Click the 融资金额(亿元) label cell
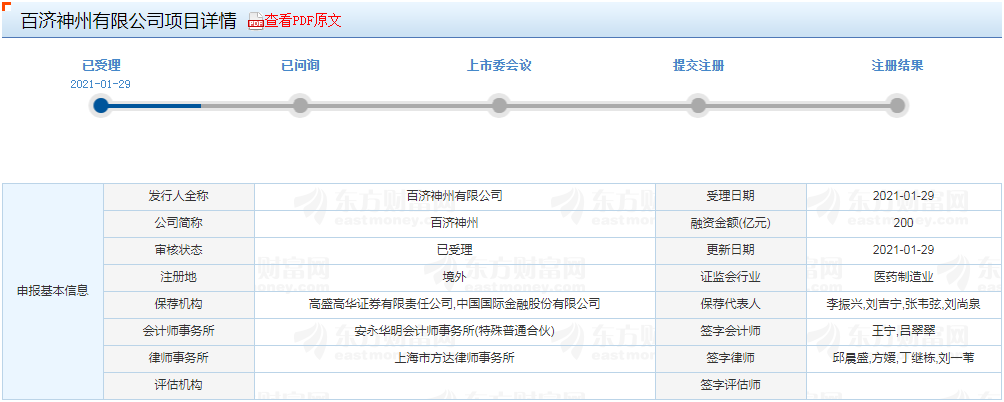 click(731, 223)
